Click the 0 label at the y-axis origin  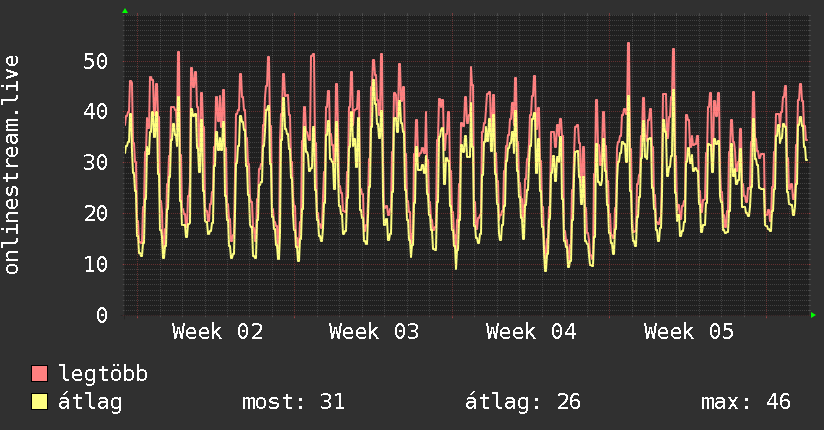(x=102, y=315)
